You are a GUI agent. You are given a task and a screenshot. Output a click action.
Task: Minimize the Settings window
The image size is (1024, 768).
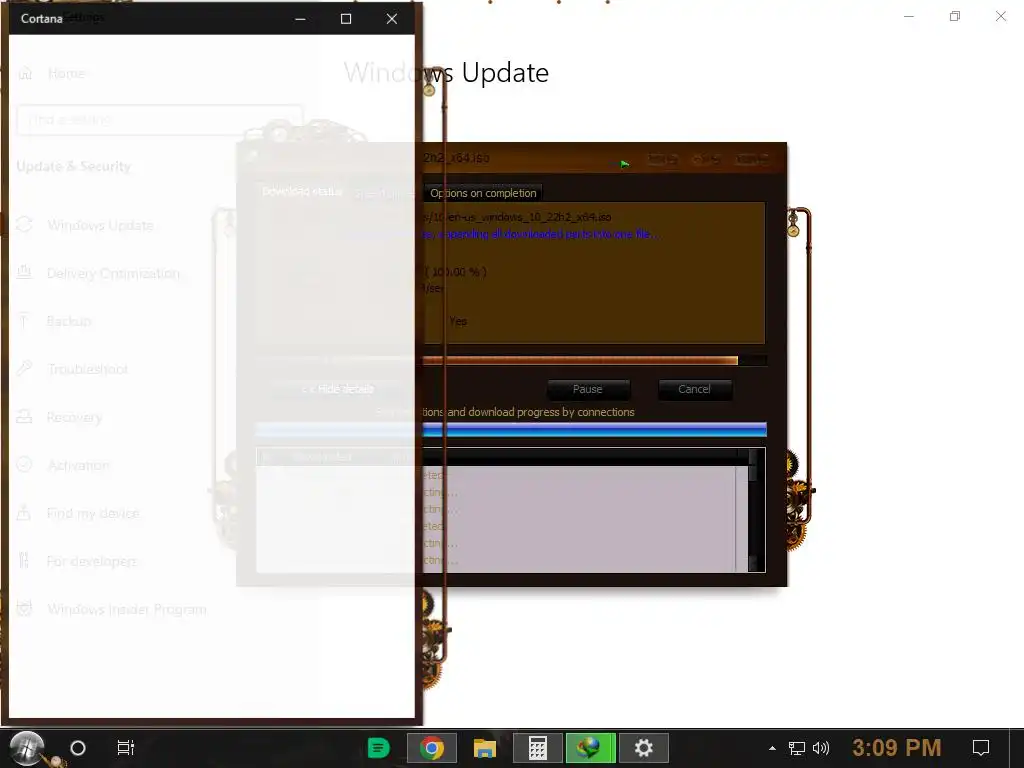point(909,16)
